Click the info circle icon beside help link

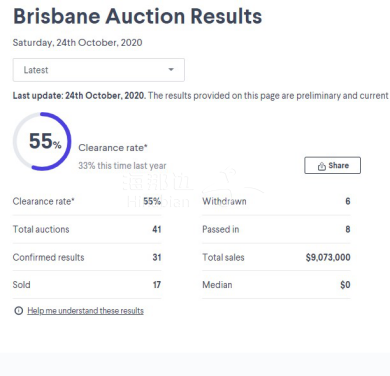point(18,311)
